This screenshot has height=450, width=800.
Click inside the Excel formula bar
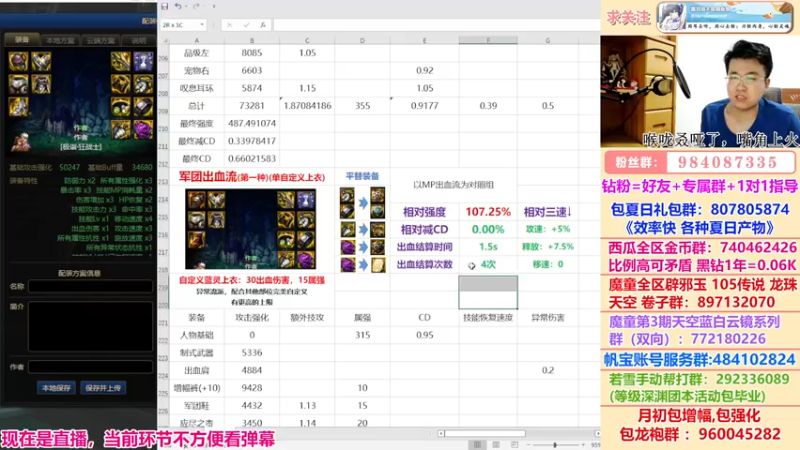(x=436, y=24)
